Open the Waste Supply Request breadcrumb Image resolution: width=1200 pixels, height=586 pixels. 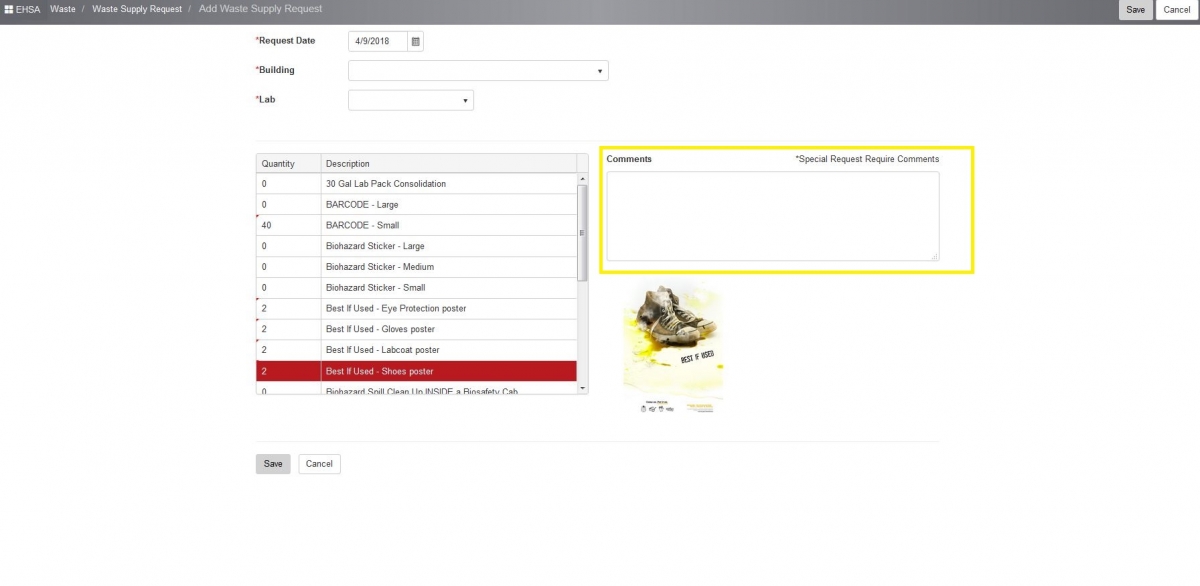tap(137, 9)
